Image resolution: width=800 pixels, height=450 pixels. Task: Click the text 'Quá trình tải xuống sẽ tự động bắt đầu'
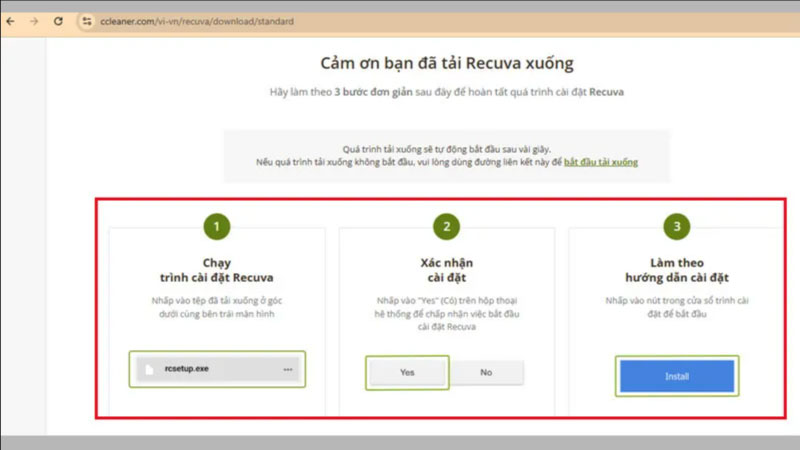point(447,149)
